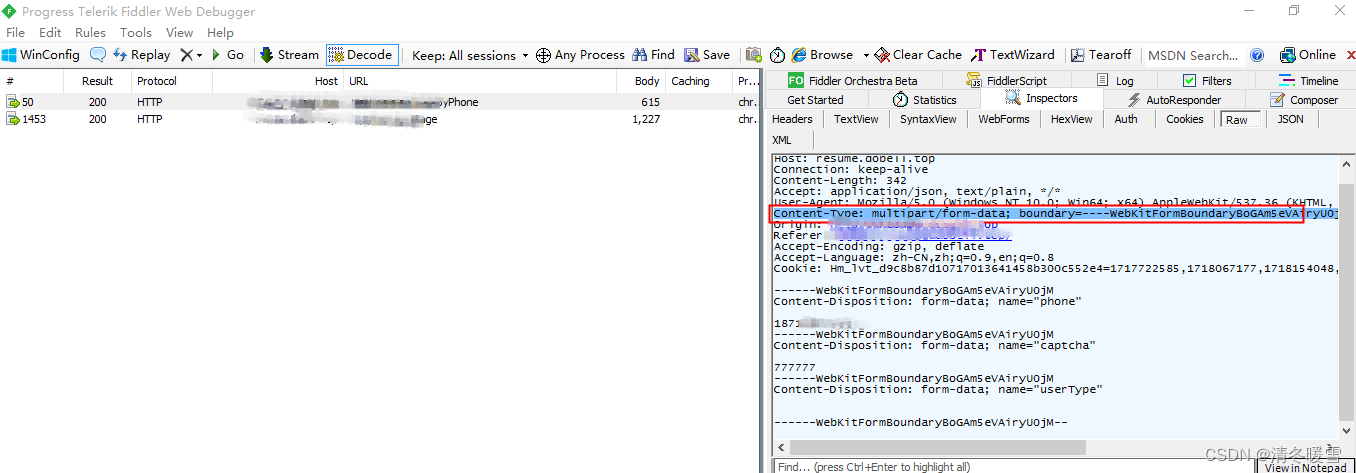Click Tearoff to detach inspectors
Viewport: 1356px width, 473px height.
[1101, 55]
